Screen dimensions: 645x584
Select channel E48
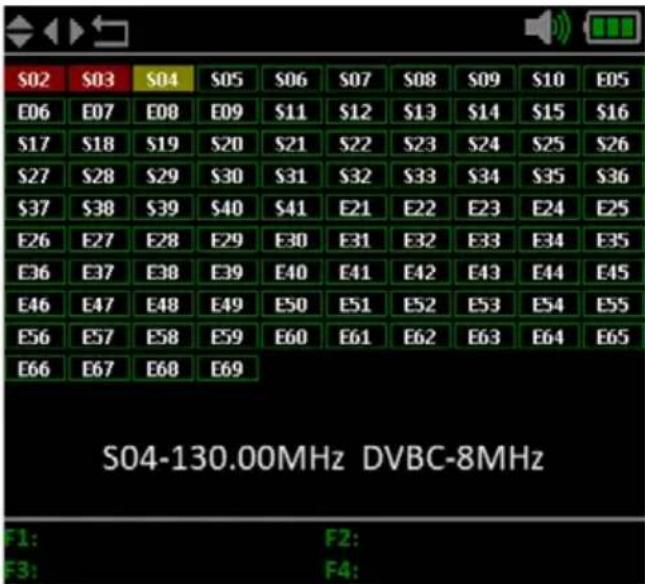pos(163,304)
